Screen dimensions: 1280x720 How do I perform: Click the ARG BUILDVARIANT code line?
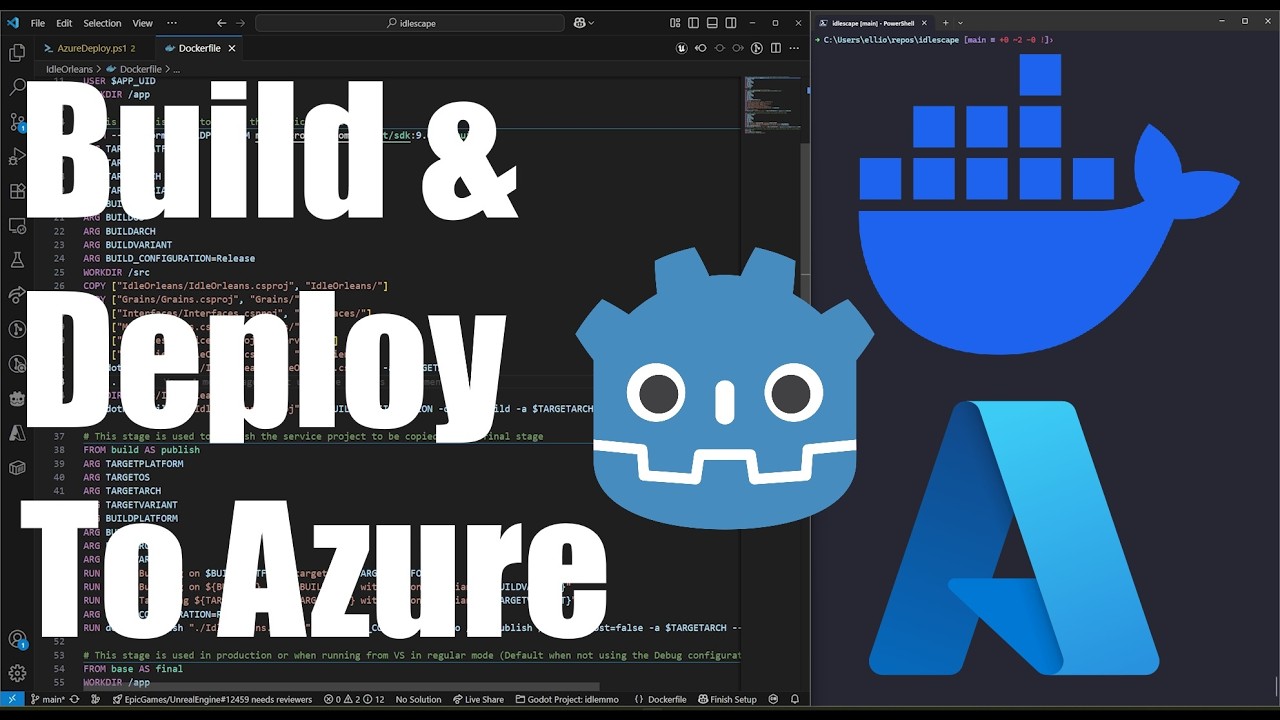(x=127, y=245)
